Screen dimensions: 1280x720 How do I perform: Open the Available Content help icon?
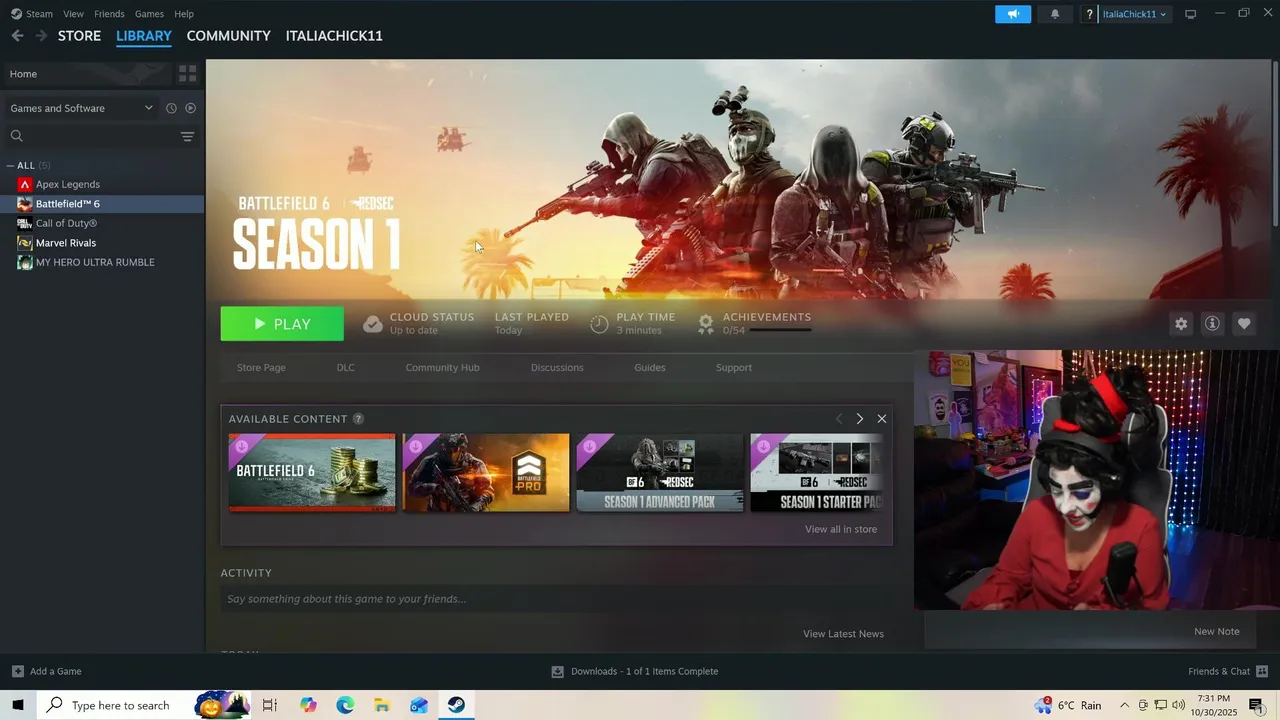tap(358, 419)
